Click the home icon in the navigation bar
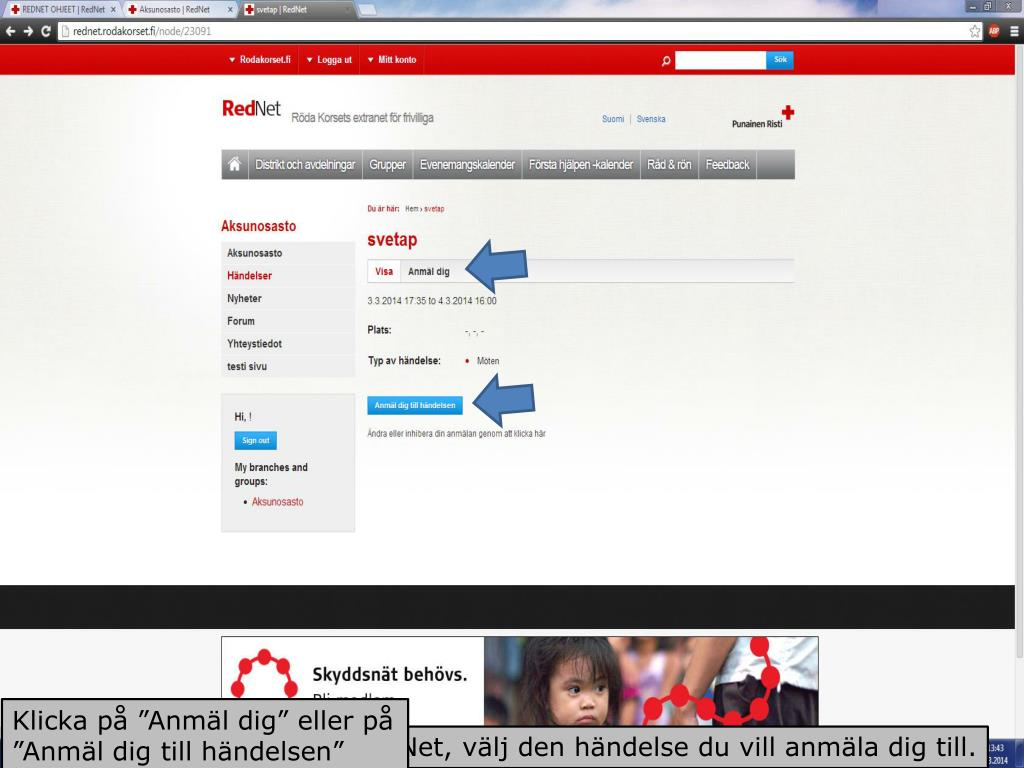The height and width of the screenshot is (768, 1024). [x=234, y=165]
